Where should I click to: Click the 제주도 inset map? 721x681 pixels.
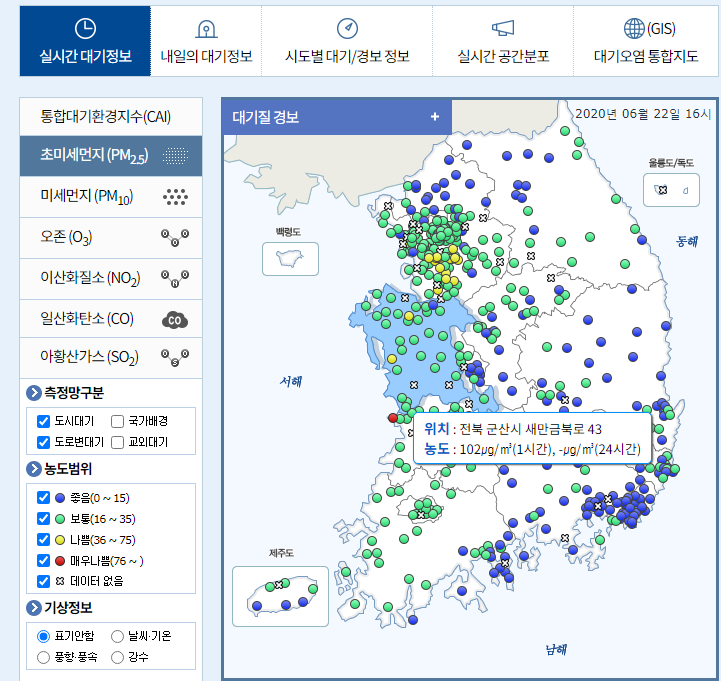pyautogui.click(x=280, y=595)
